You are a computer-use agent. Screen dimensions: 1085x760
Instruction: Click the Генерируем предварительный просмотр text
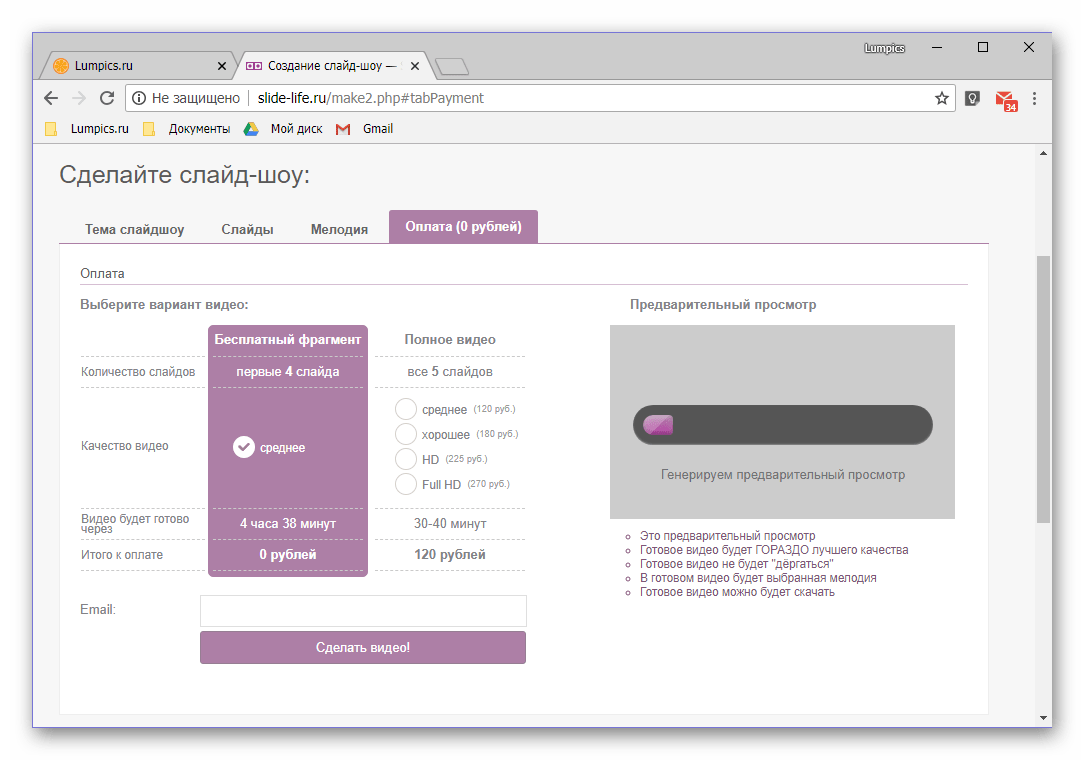click(783, 475)
